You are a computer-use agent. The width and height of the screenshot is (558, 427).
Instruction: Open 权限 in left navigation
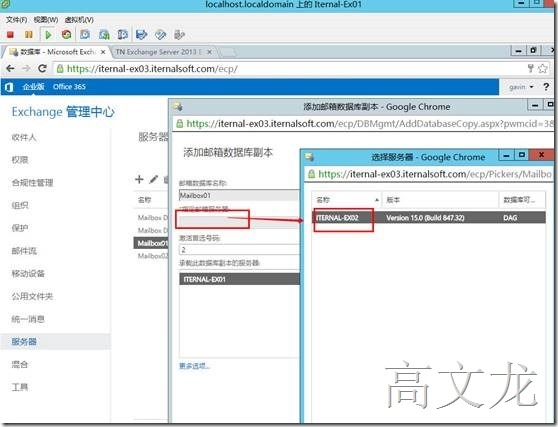point(20,160)
